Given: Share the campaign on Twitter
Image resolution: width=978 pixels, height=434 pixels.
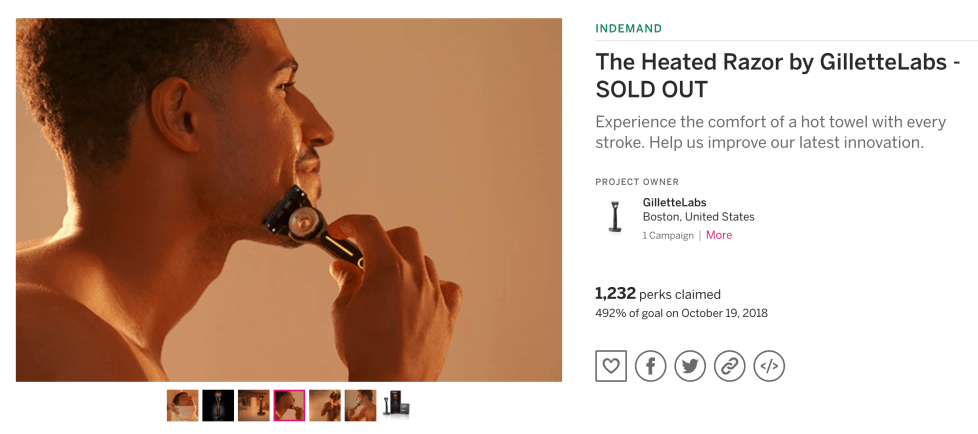Looking at the screenshot, I should [x=690, y=366].
